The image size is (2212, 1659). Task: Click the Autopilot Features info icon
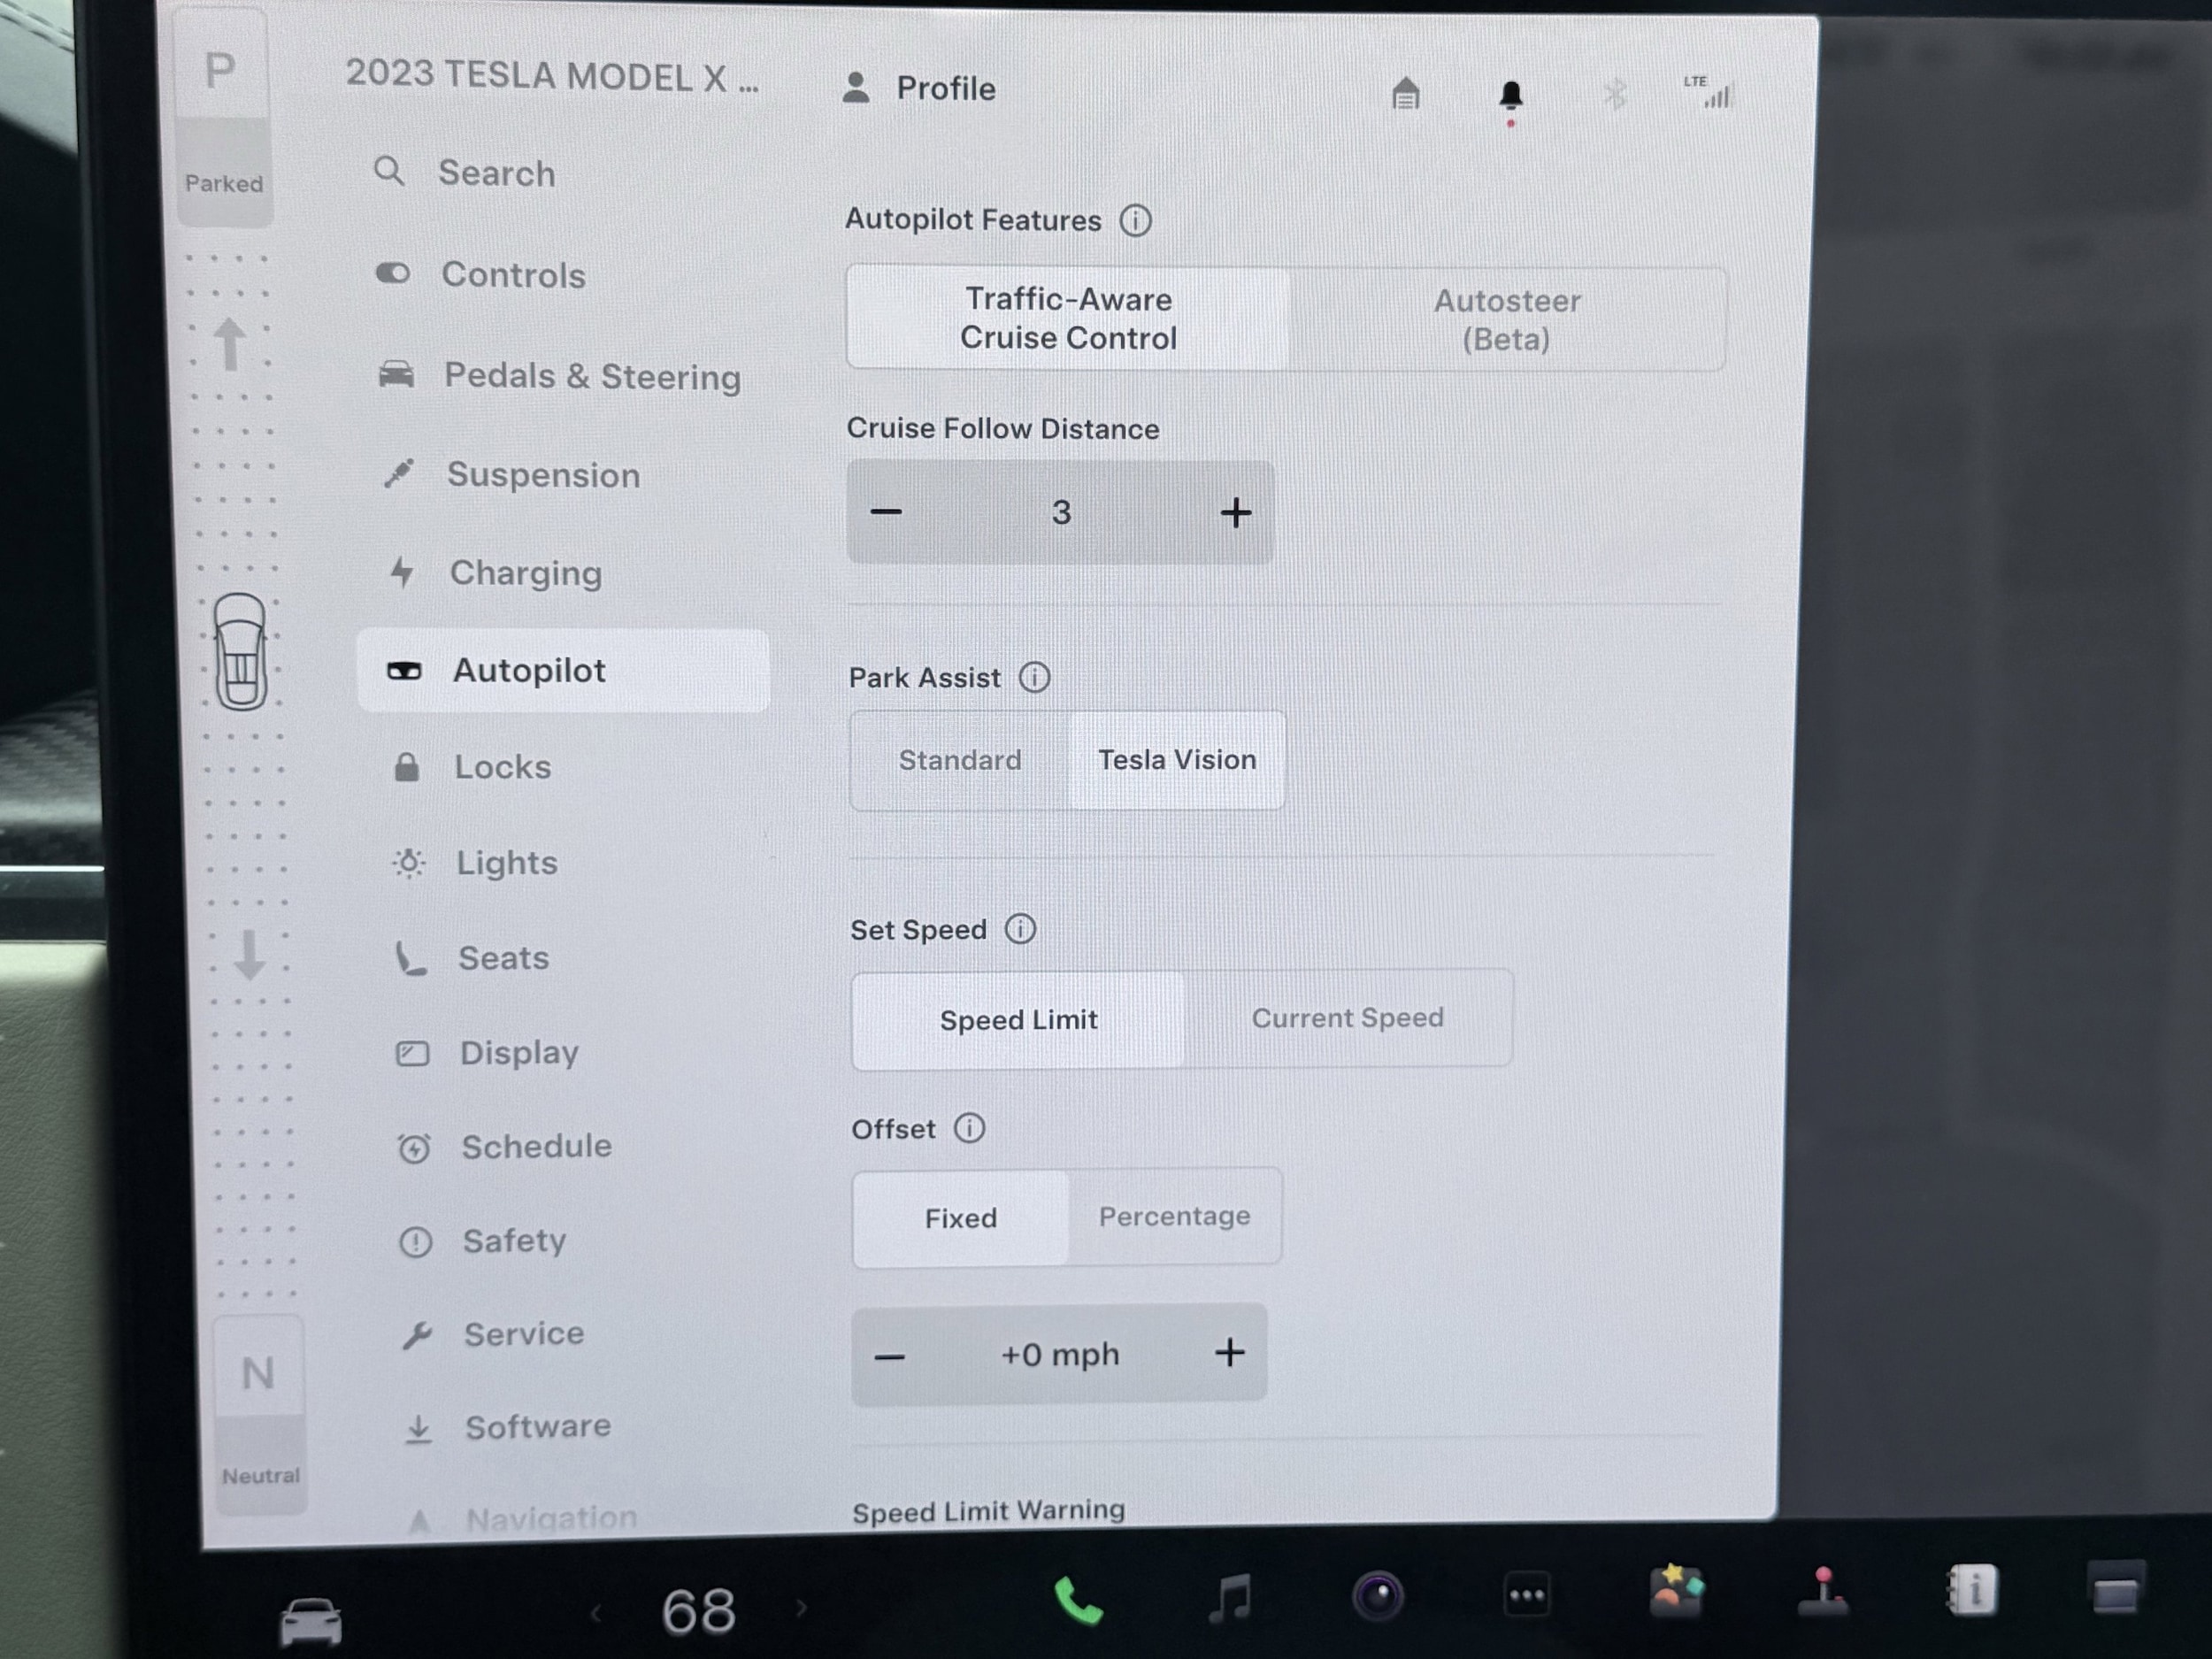(1135, 220)
